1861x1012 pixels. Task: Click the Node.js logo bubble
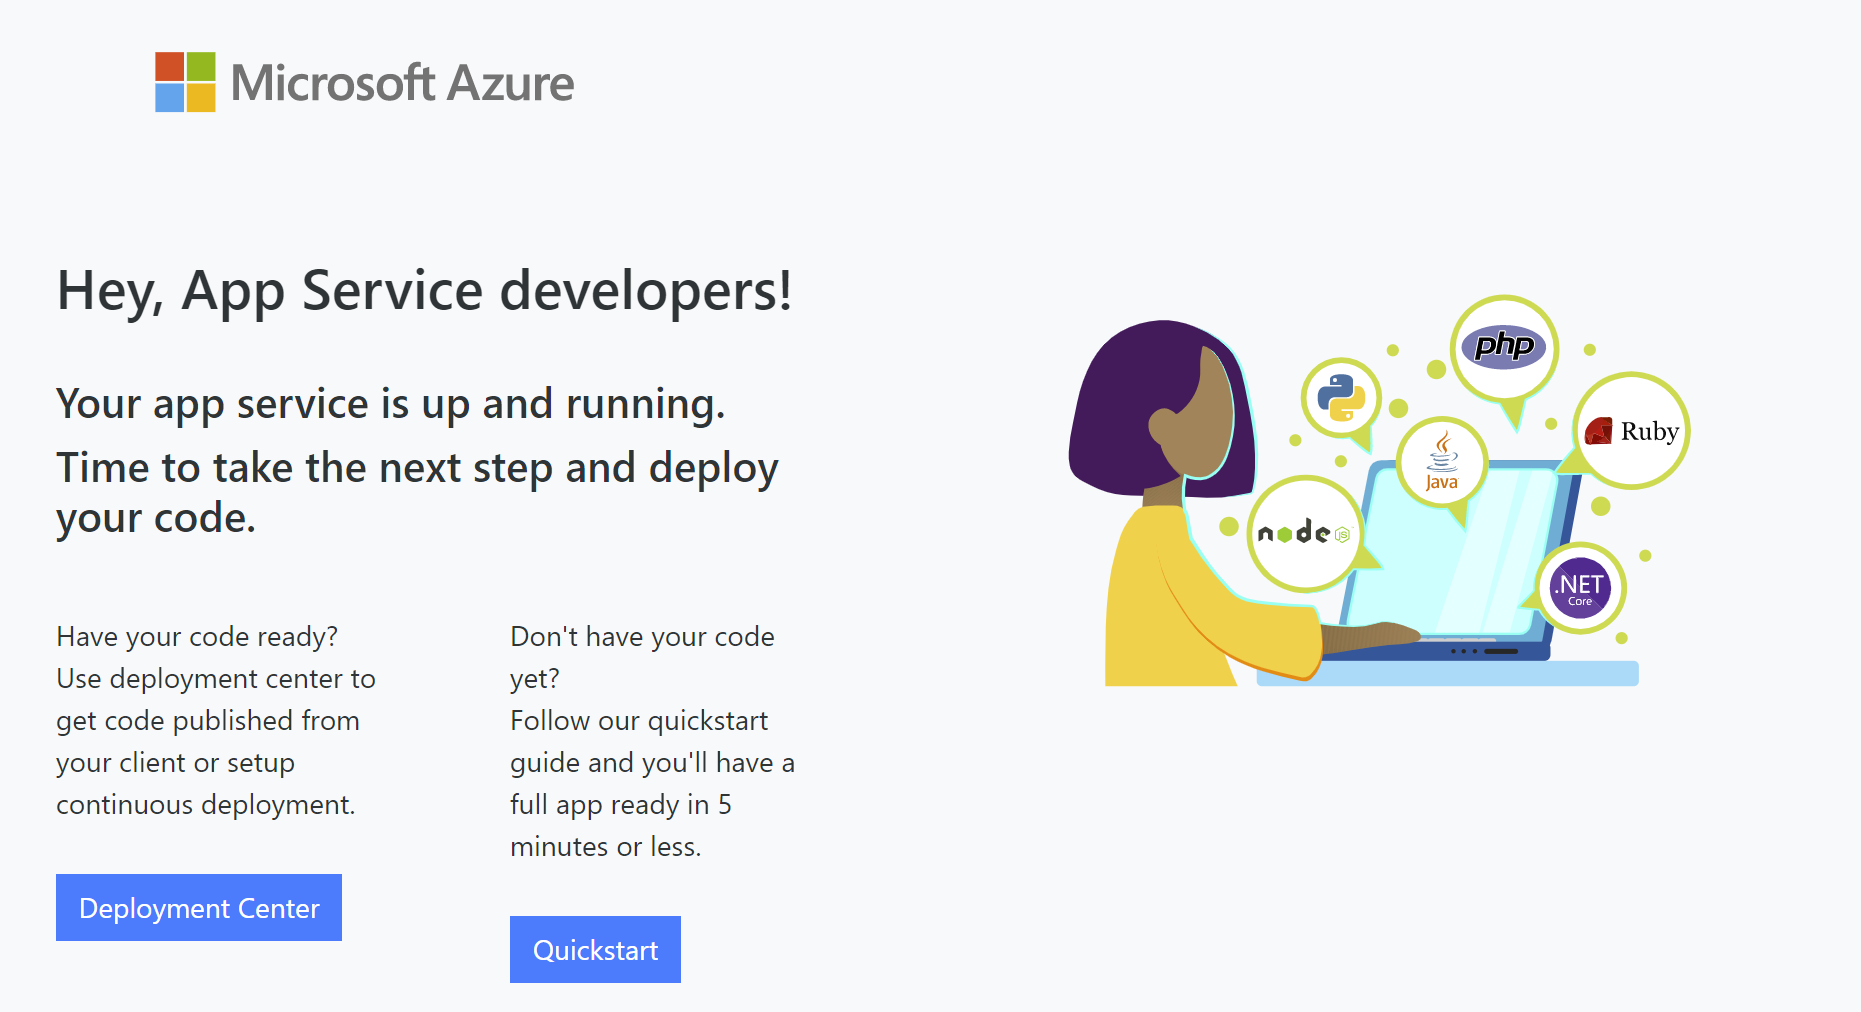pos(1305,533)
